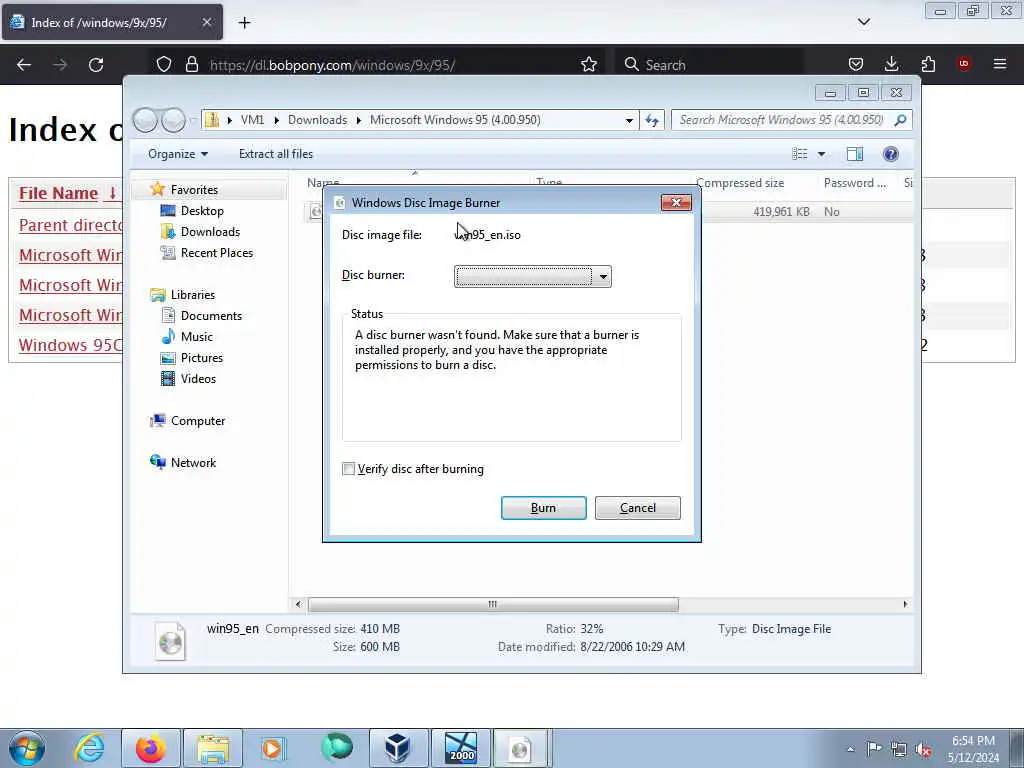Open Documents library

tap(211, 316)
